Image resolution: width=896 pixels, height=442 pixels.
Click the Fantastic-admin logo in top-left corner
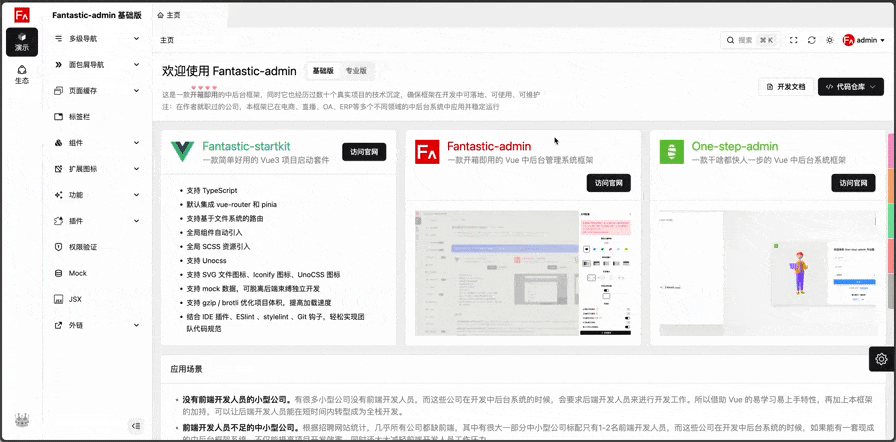coord(22,15)
